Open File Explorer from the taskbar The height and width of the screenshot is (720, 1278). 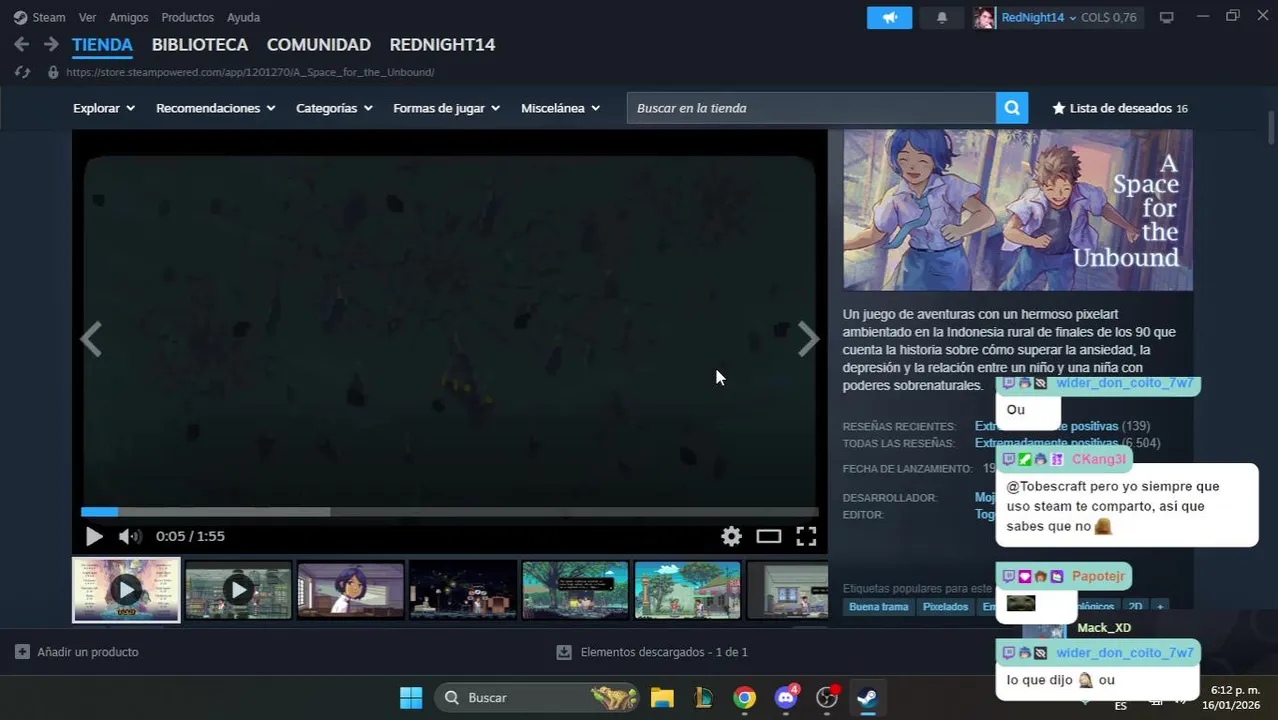click(662, 697)
